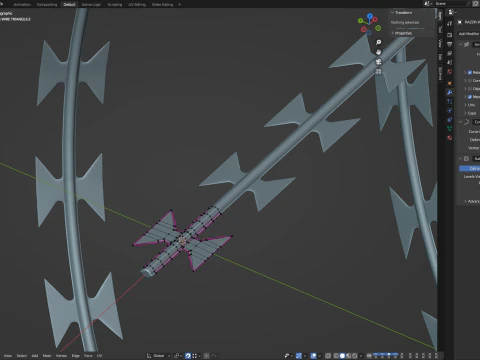Click the blue Z axis gizmo ball

click(x=370, y=15)
